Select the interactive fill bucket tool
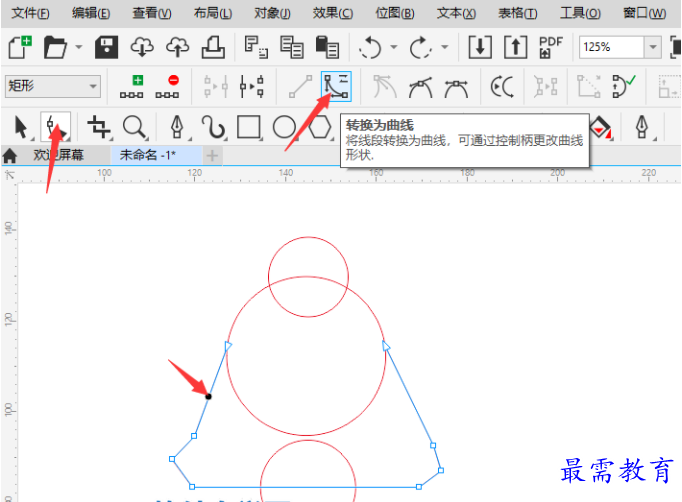This screenshot has height=502, width=682. (x=601, y=128)
